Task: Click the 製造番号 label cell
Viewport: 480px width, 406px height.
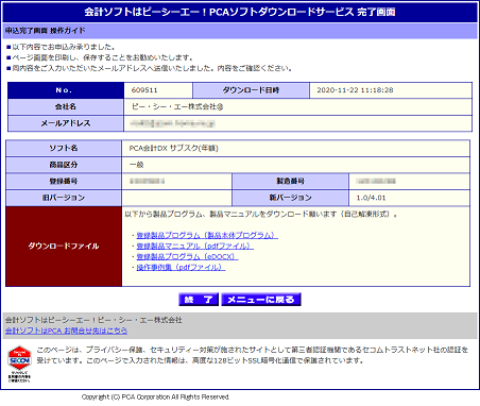Action: click(x=290, y=181)
